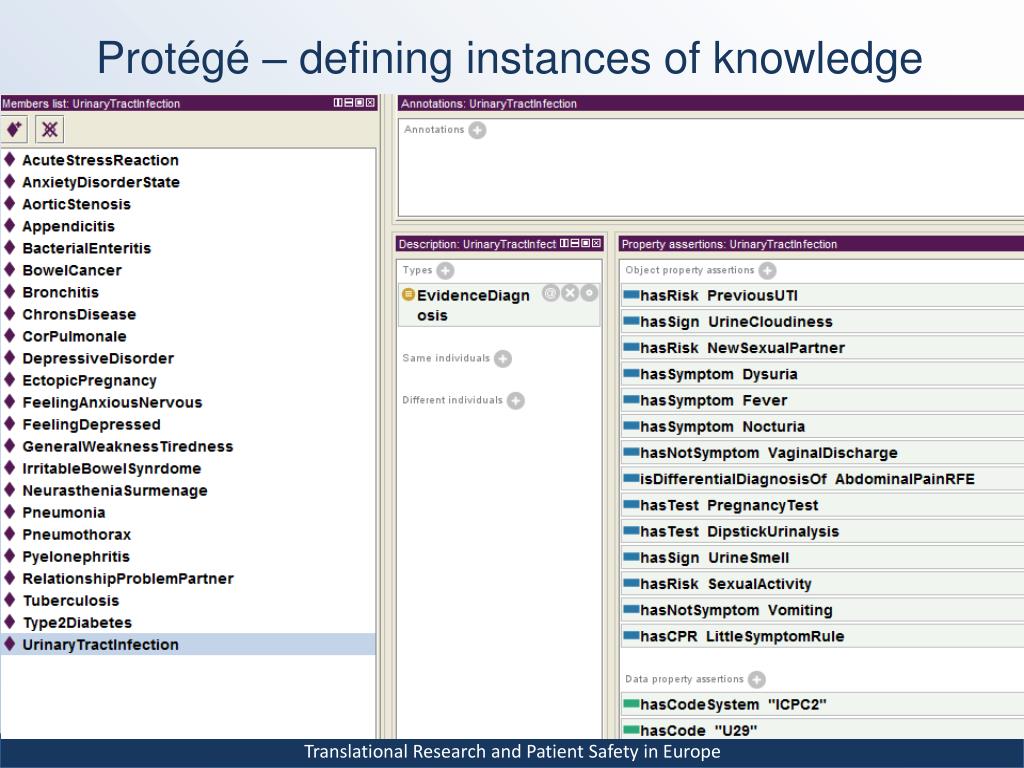
Task: Click the EvidenceDiagnosis class circle icon
Action: tap(408, 295)
